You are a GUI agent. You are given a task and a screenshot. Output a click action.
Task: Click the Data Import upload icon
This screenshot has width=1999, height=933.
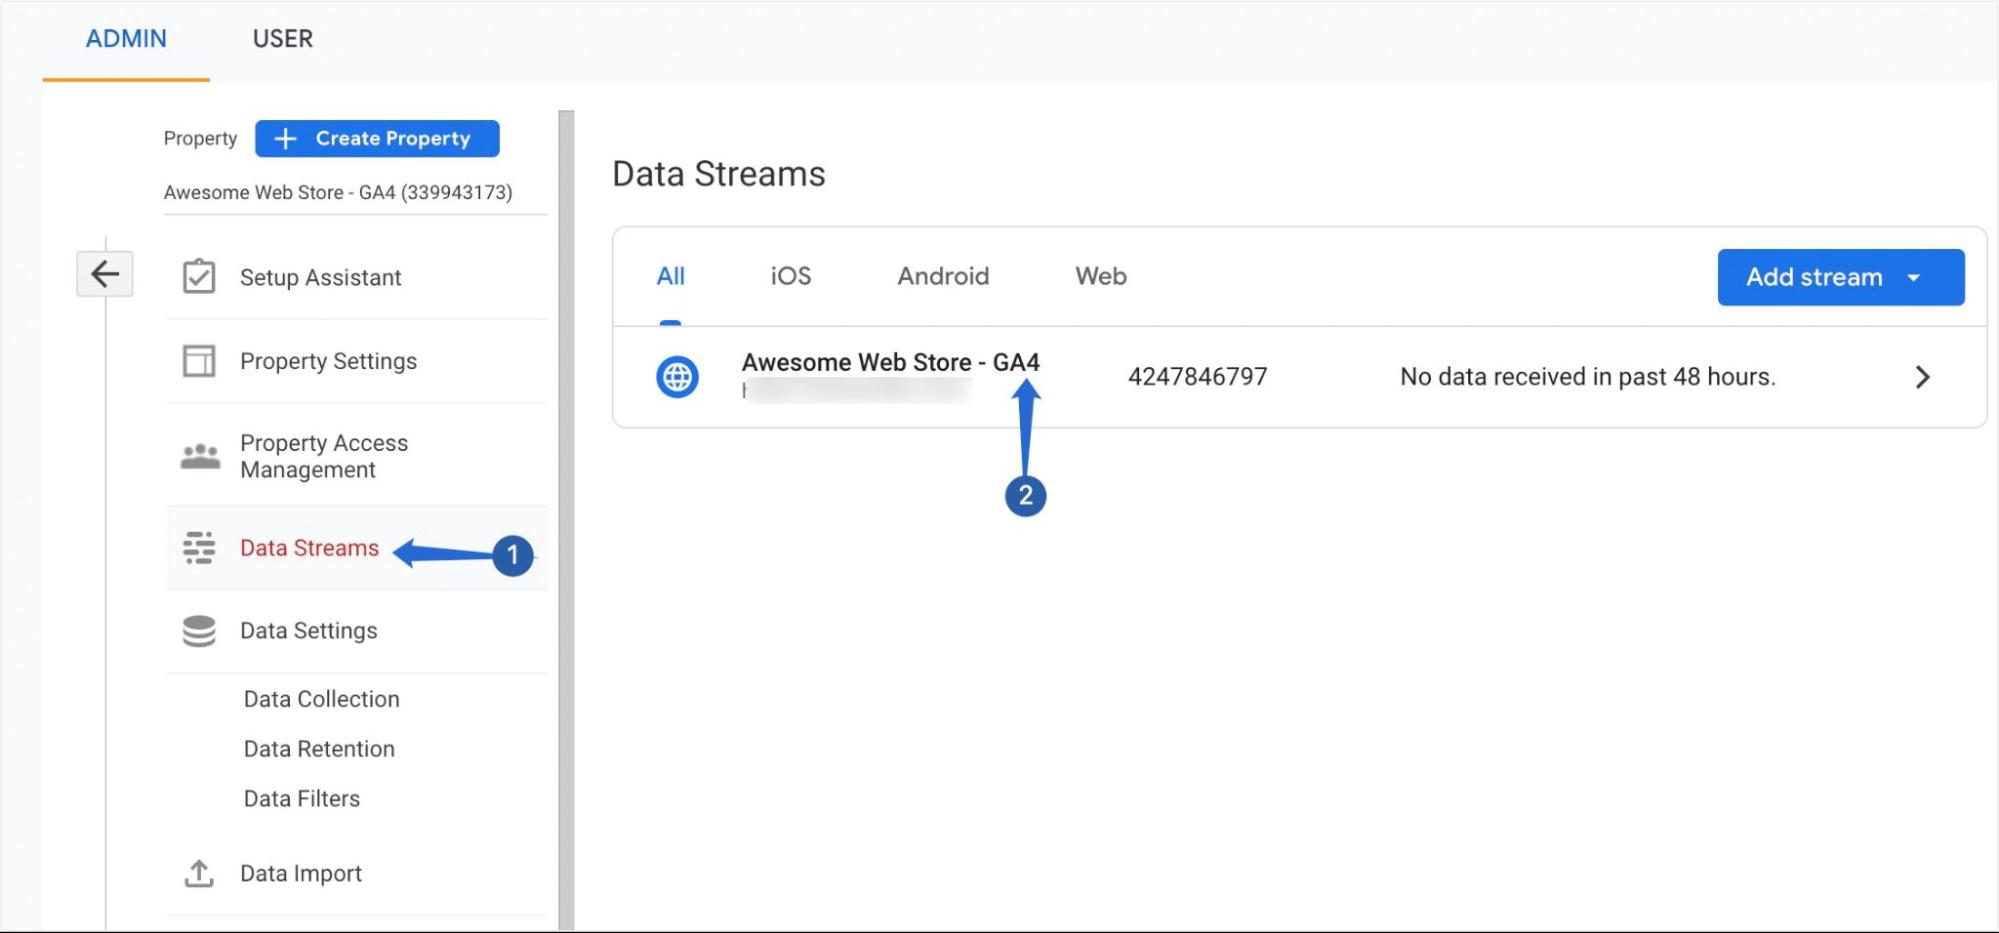click(x=199, y=873)
